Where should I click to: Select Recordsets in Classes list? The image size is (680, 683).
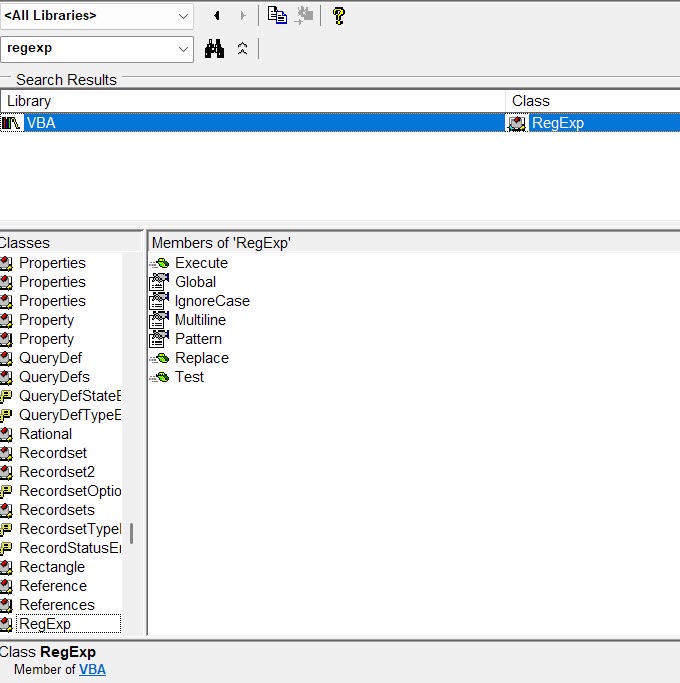[57, 510]
